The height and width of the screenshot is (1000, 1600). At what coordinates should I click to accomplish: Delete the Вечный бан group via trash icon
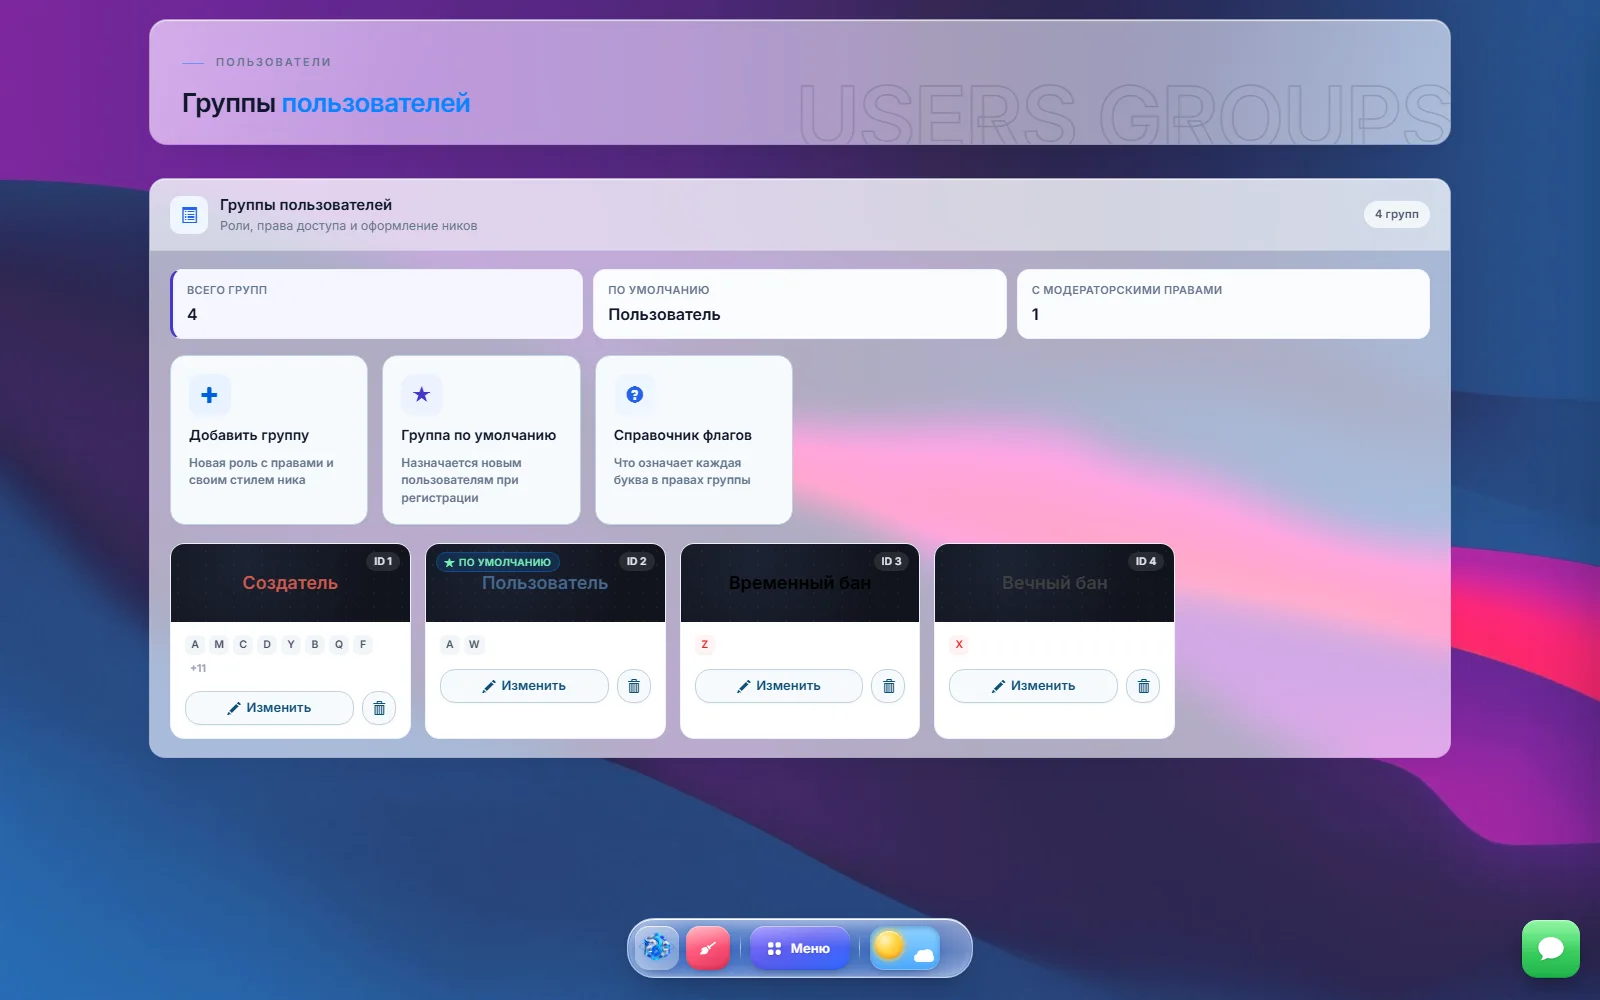[1143, 686]
